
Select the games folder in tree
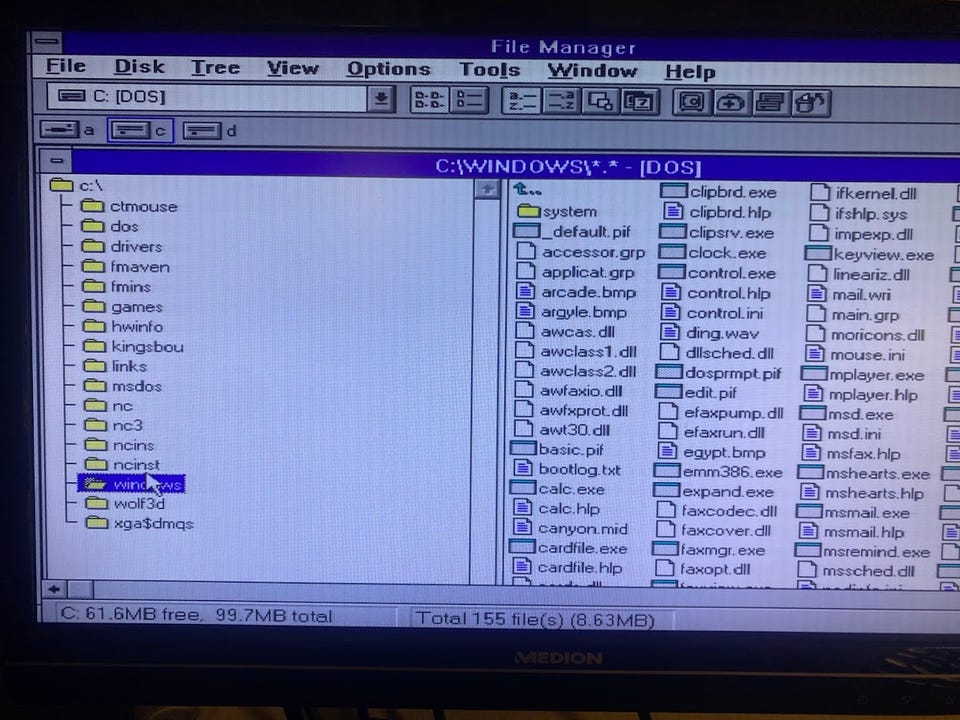(x=122, y=307)
